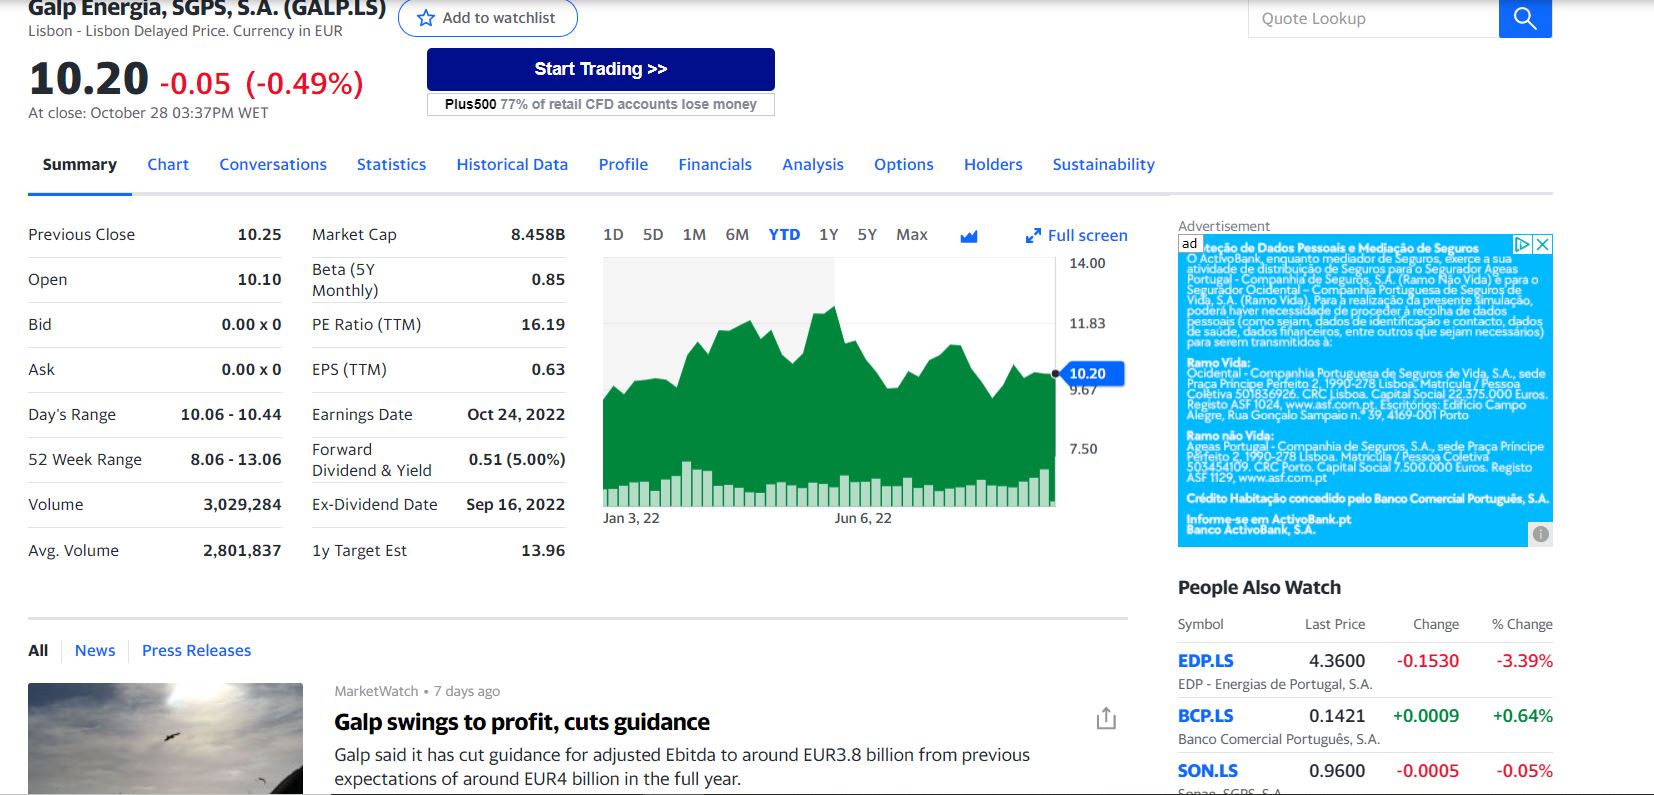Select the 1D chart range

pos(613,235)
